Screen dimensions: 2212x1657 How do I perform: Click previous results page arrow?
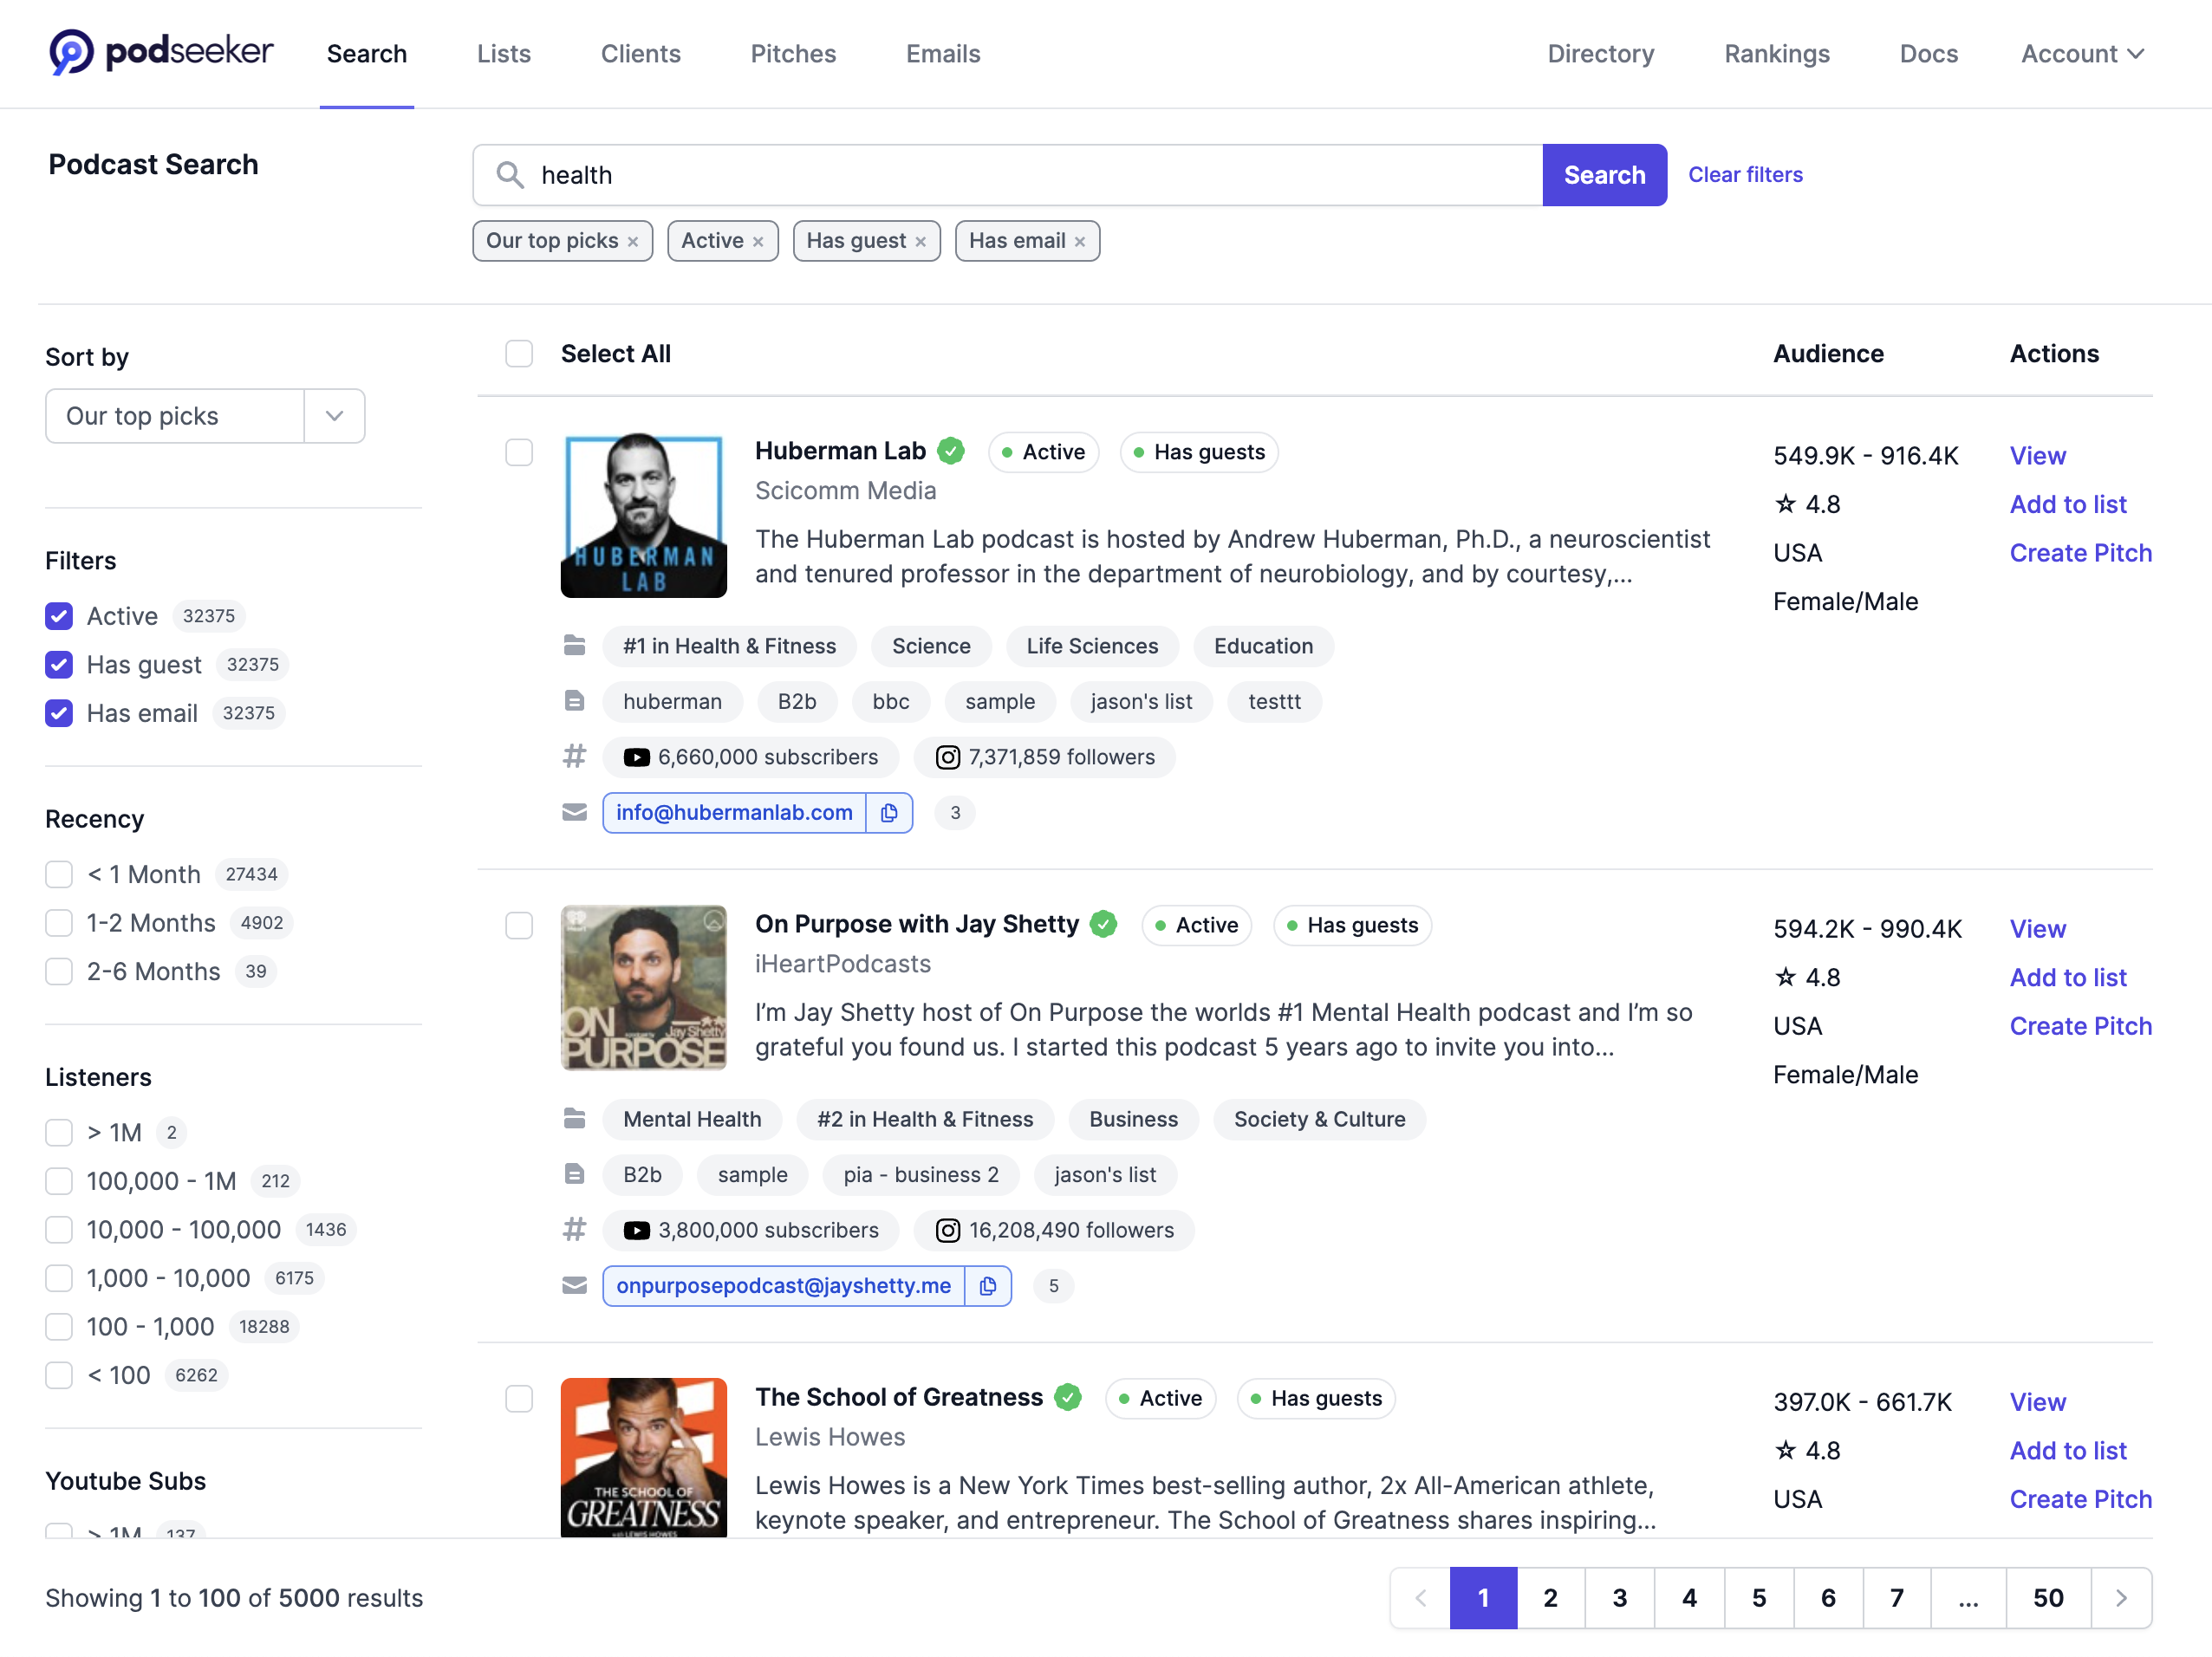tap(1420, 1598)
